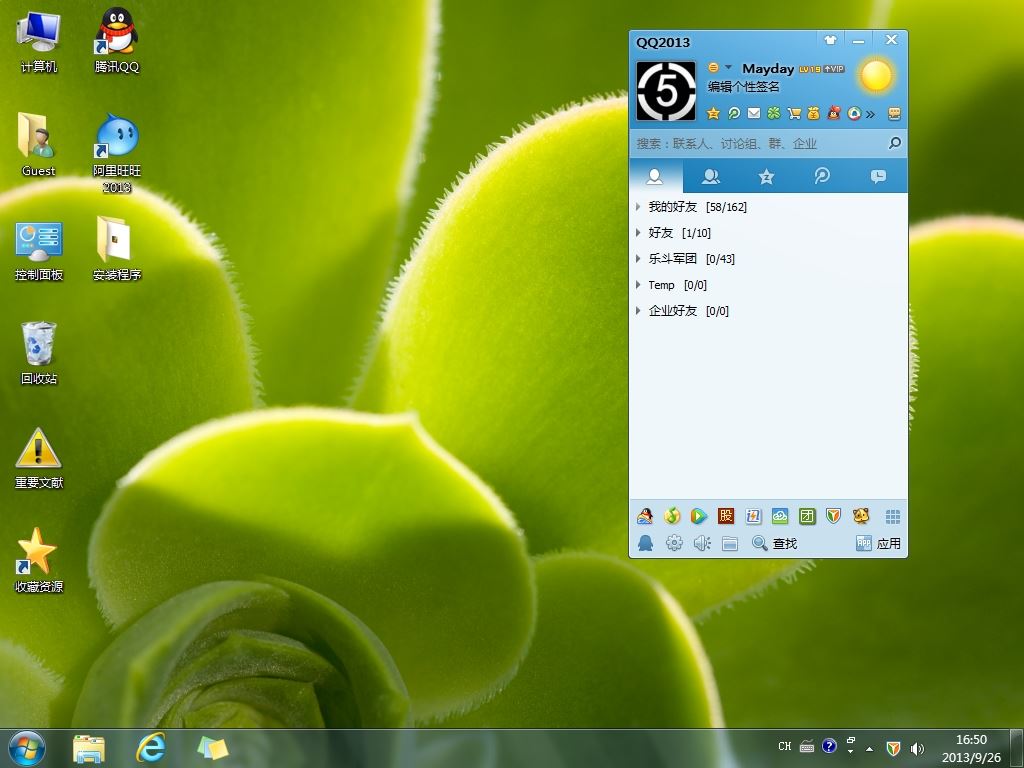Open the QQ Mail envelope icon
This screenshot has height=768, width=1024.
click(754, 114)
